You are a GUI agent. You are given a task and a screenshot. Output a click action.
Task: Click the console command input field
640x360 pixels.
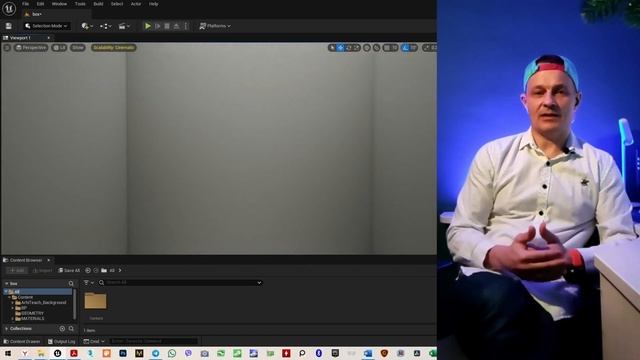tap(153, 341)
